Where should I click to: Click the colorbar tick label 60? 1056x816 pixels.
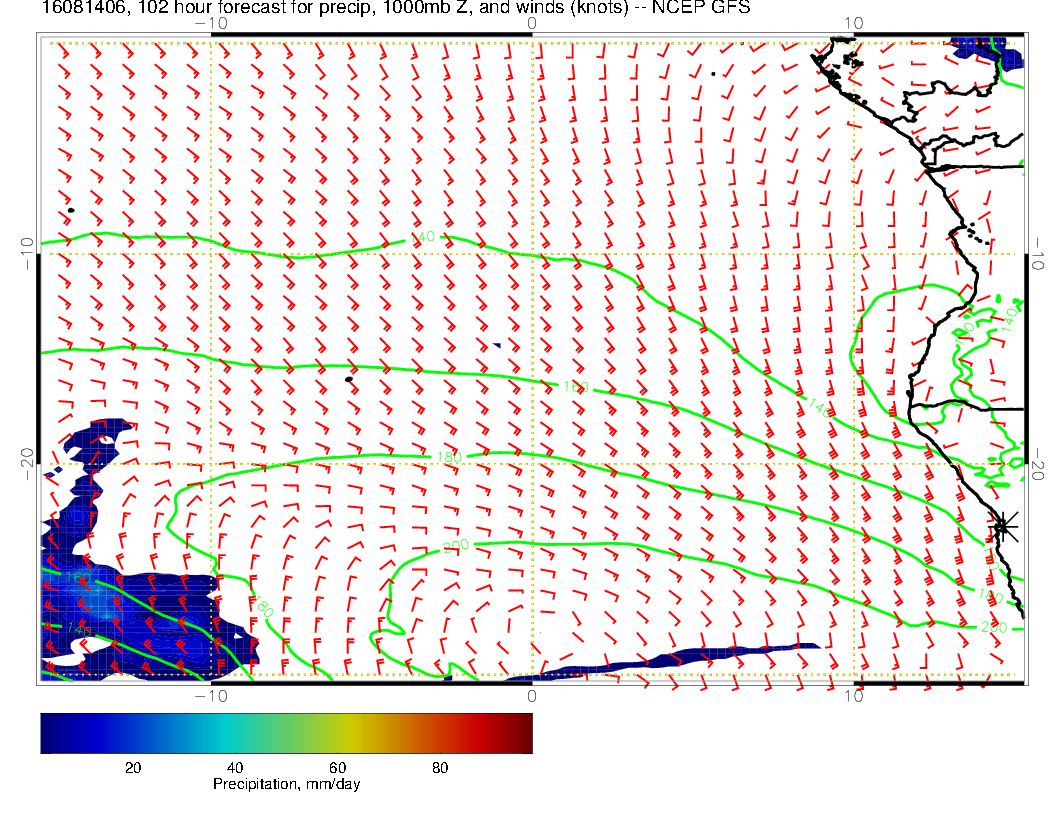tap(337, 768)
